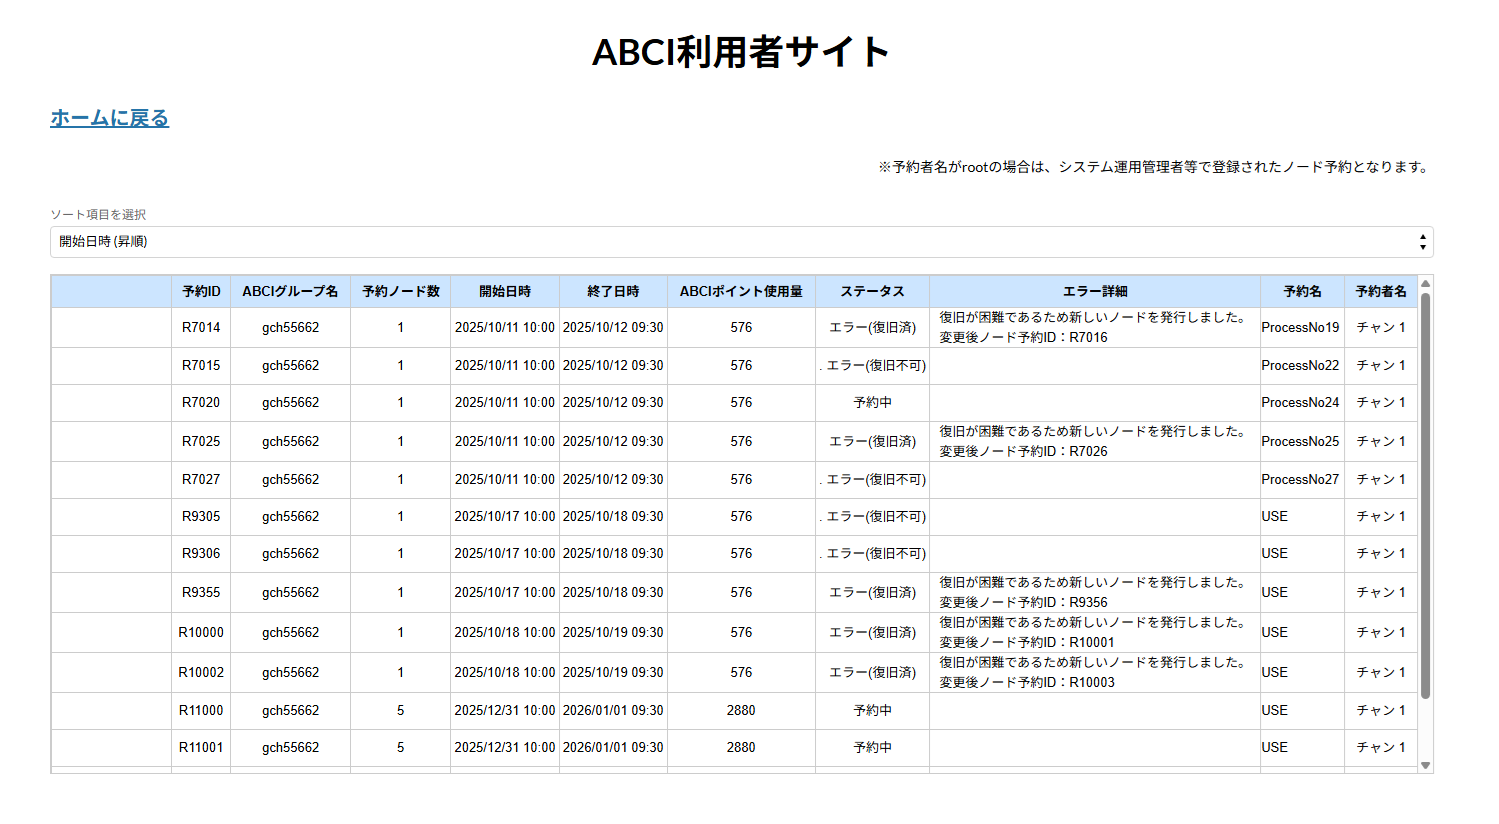Select the row with reservation ID R7014
The height and width of the screenshot is (824, 1499).
pos(201,328)
